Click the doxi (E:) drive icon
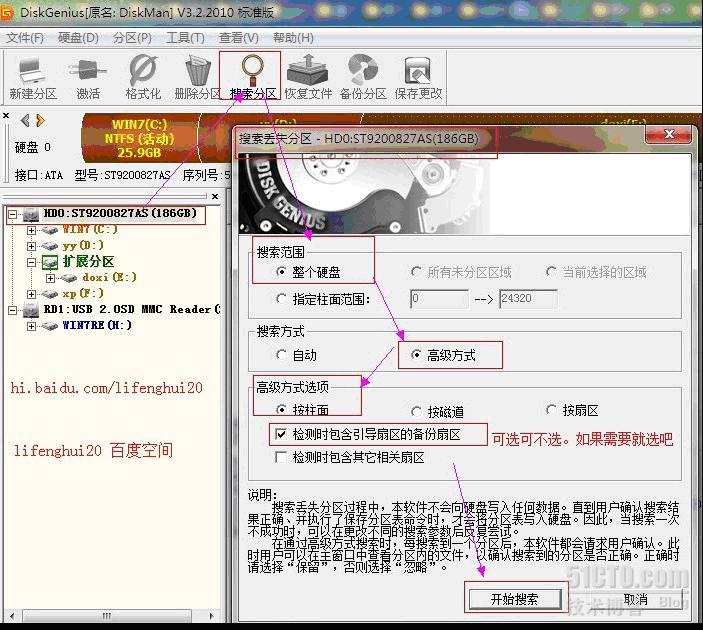Screen dimensions: 703x630 (69, 278)
